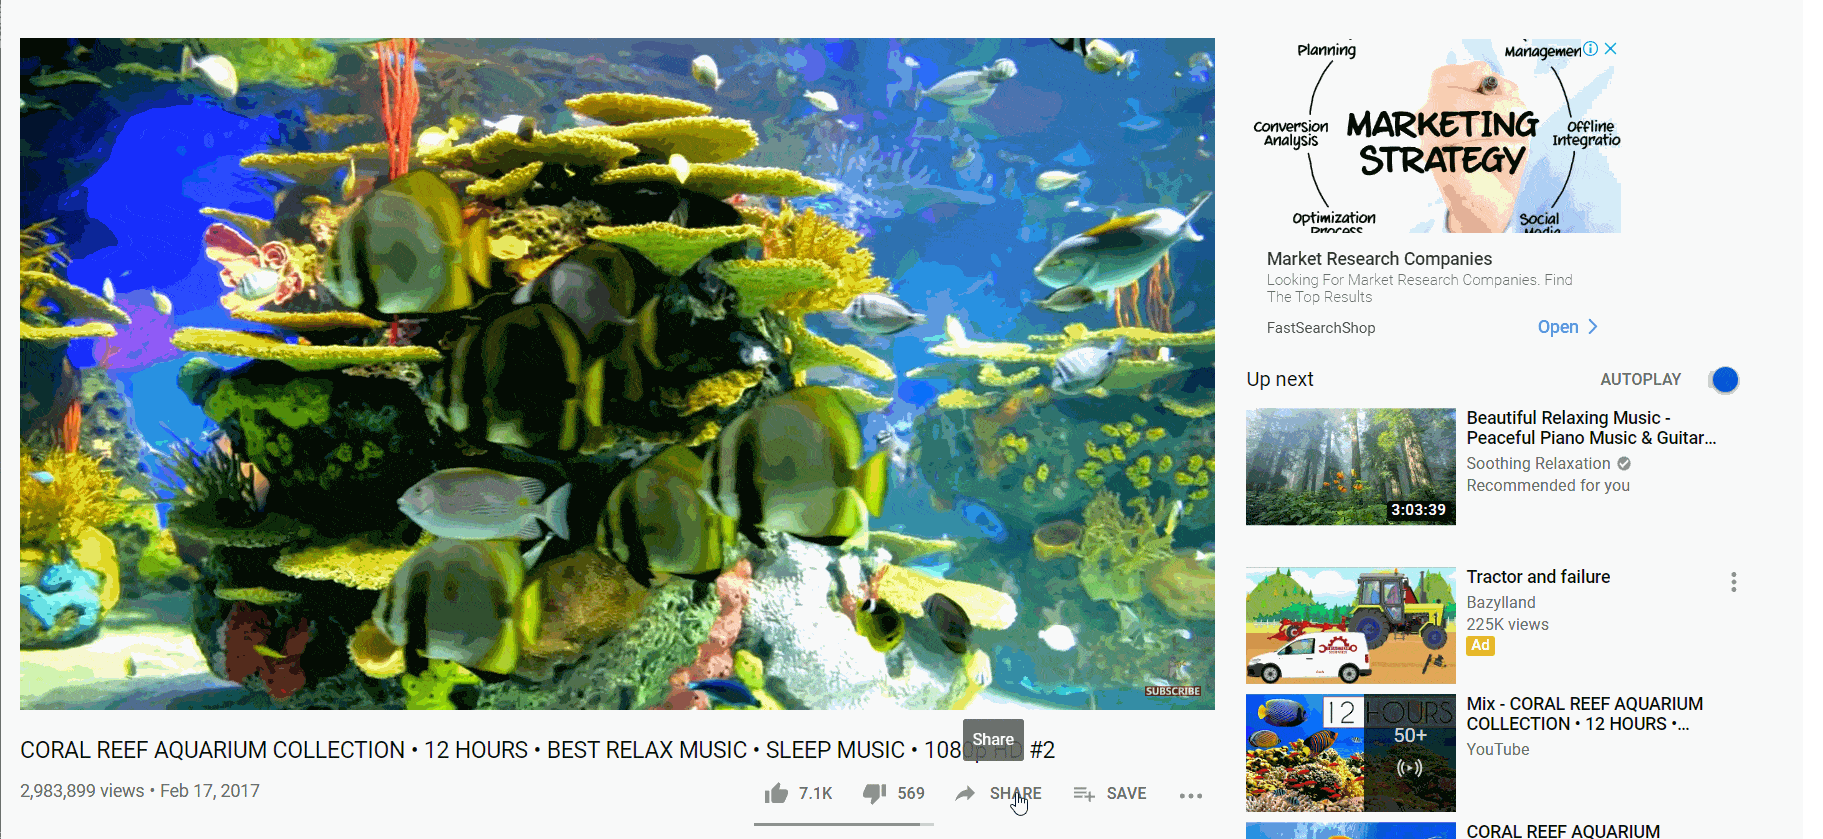Click the Save to playlist icon
1823x839 pixels.
pos(1084,793)
